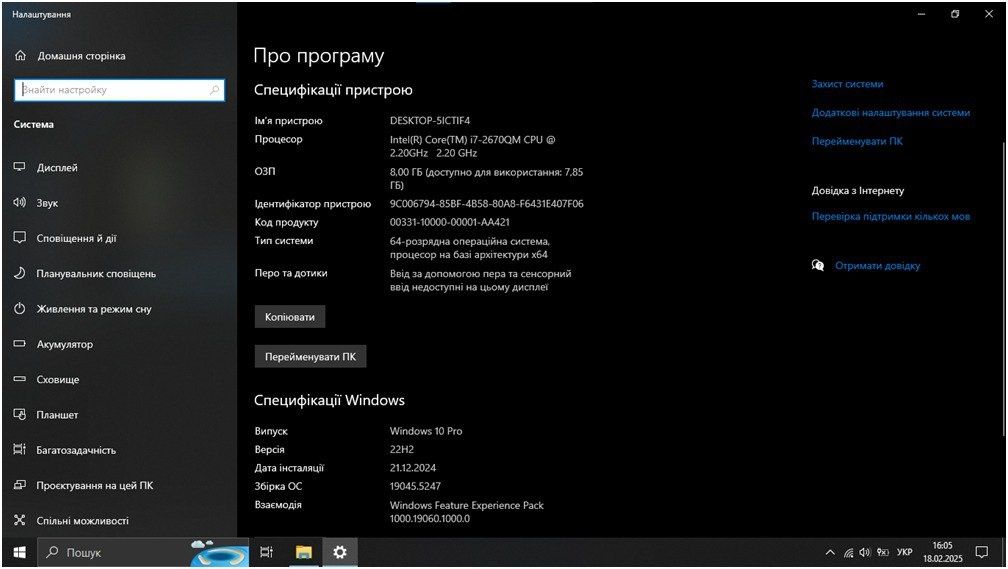1008x569 pixels.
Task: Select the Сховище menu label
Action: pos(58,380)
